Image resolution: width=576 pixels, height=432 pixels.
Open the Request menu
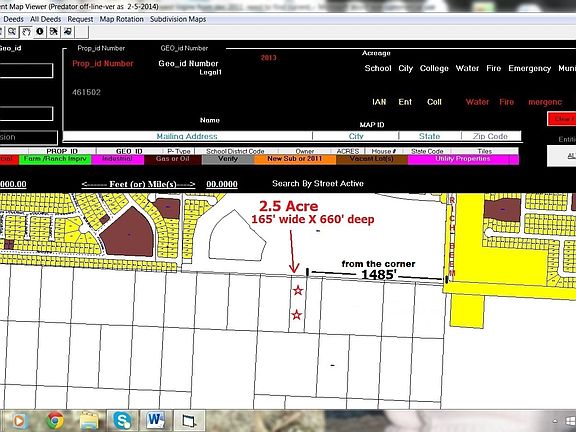(80, 19)
